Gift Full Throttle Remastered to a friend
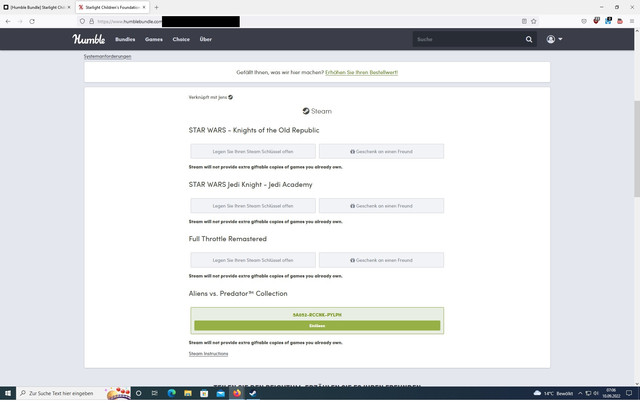Screen dimensions: 640x403 (x=381, y=260)
